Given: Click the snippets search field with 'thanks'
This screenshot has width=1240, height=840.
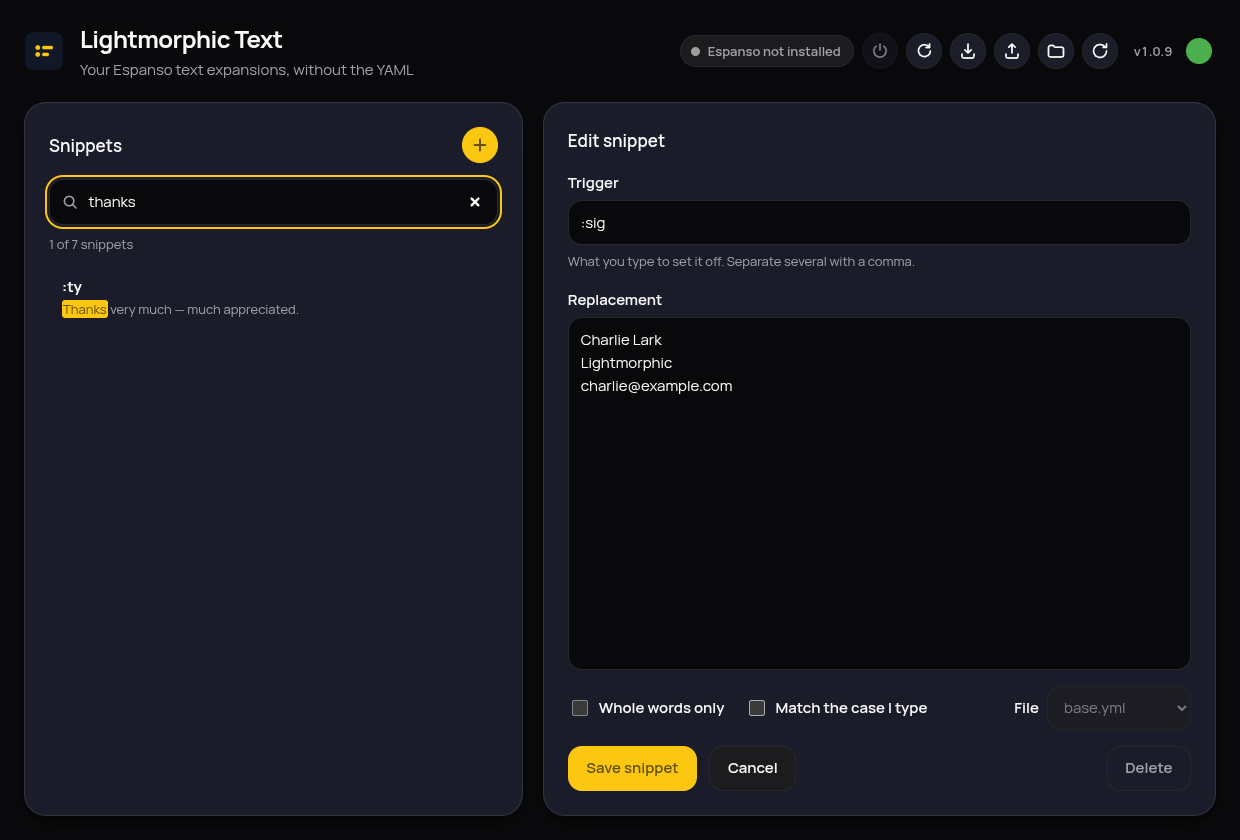Looking at the screenshot, I should pos(274,202).
